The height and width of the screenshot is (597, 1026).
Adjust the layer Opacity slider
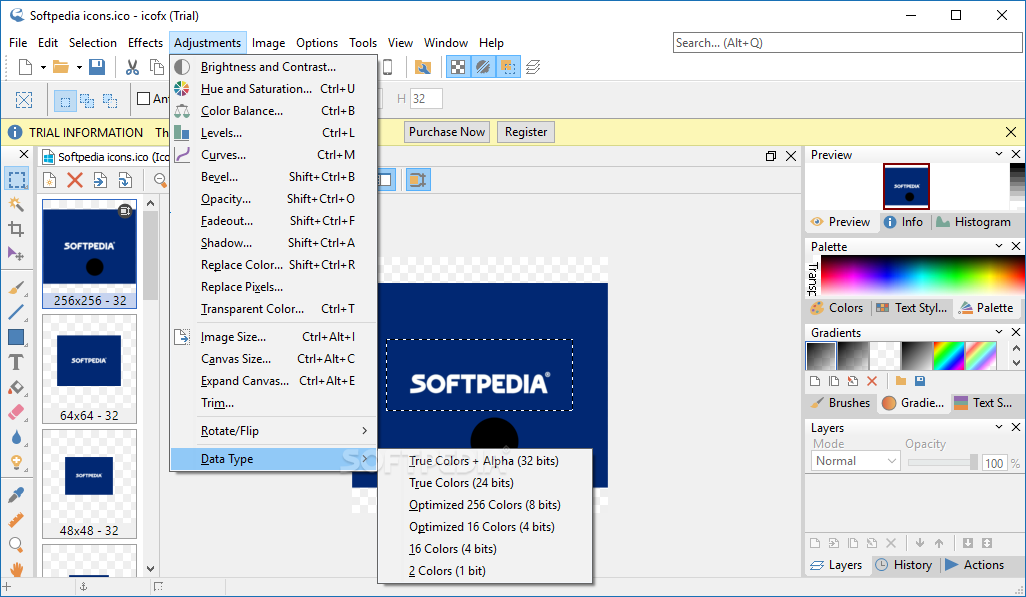pyautogui.click(x=943, y=462)
